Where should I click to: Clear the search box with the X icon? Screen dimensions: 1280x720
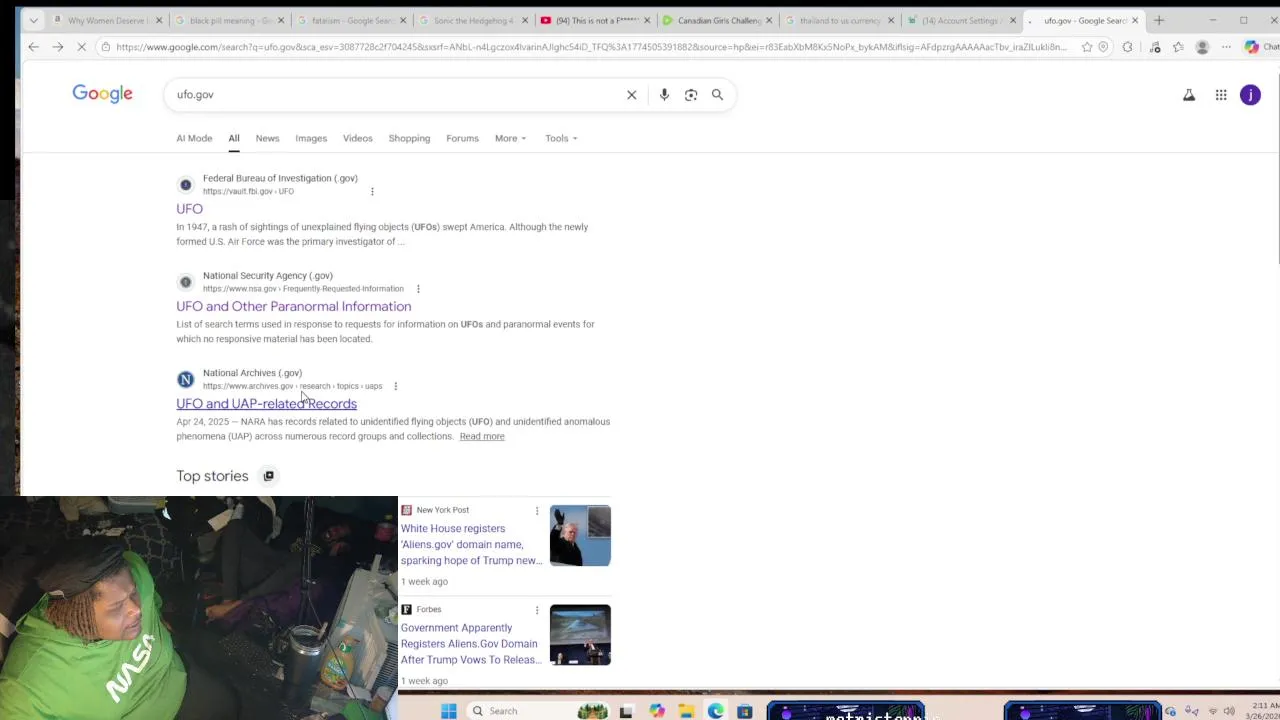[x=631, y=95]
